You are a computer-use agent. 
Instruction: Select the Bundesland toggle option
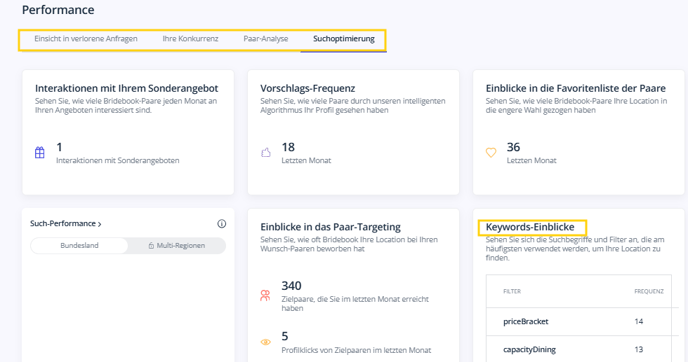pyautogui.click(x=79, y=245)
